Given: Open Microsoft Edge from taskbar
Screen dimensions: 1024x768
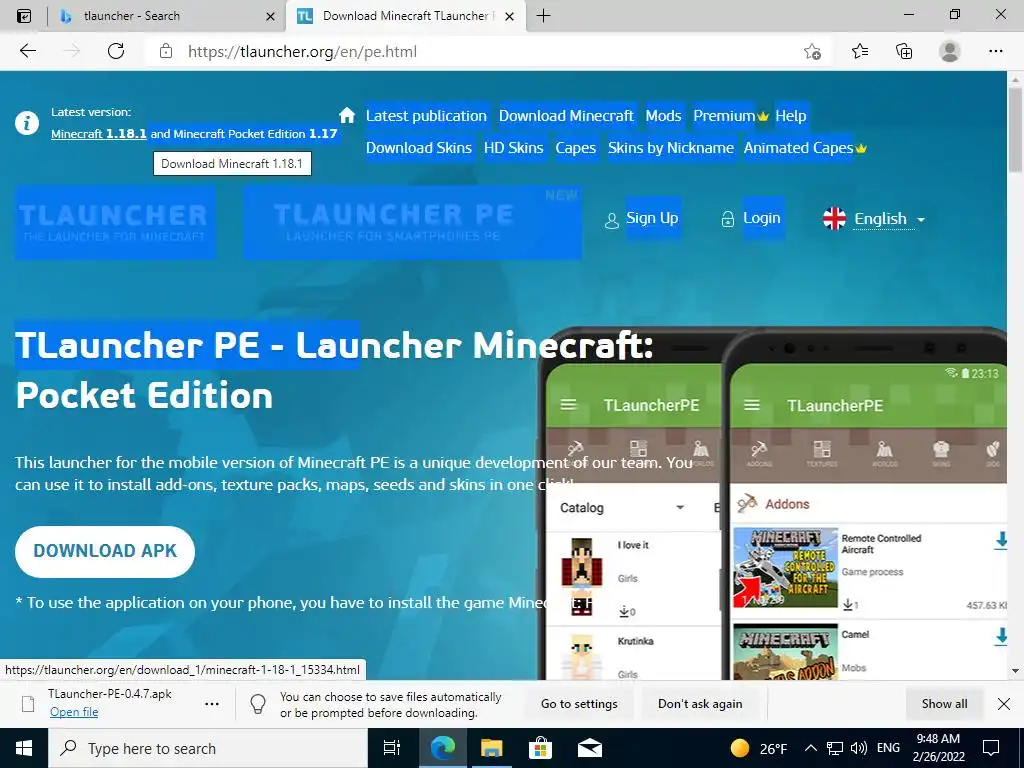Looking at the screenshot, I should (442, 748).
